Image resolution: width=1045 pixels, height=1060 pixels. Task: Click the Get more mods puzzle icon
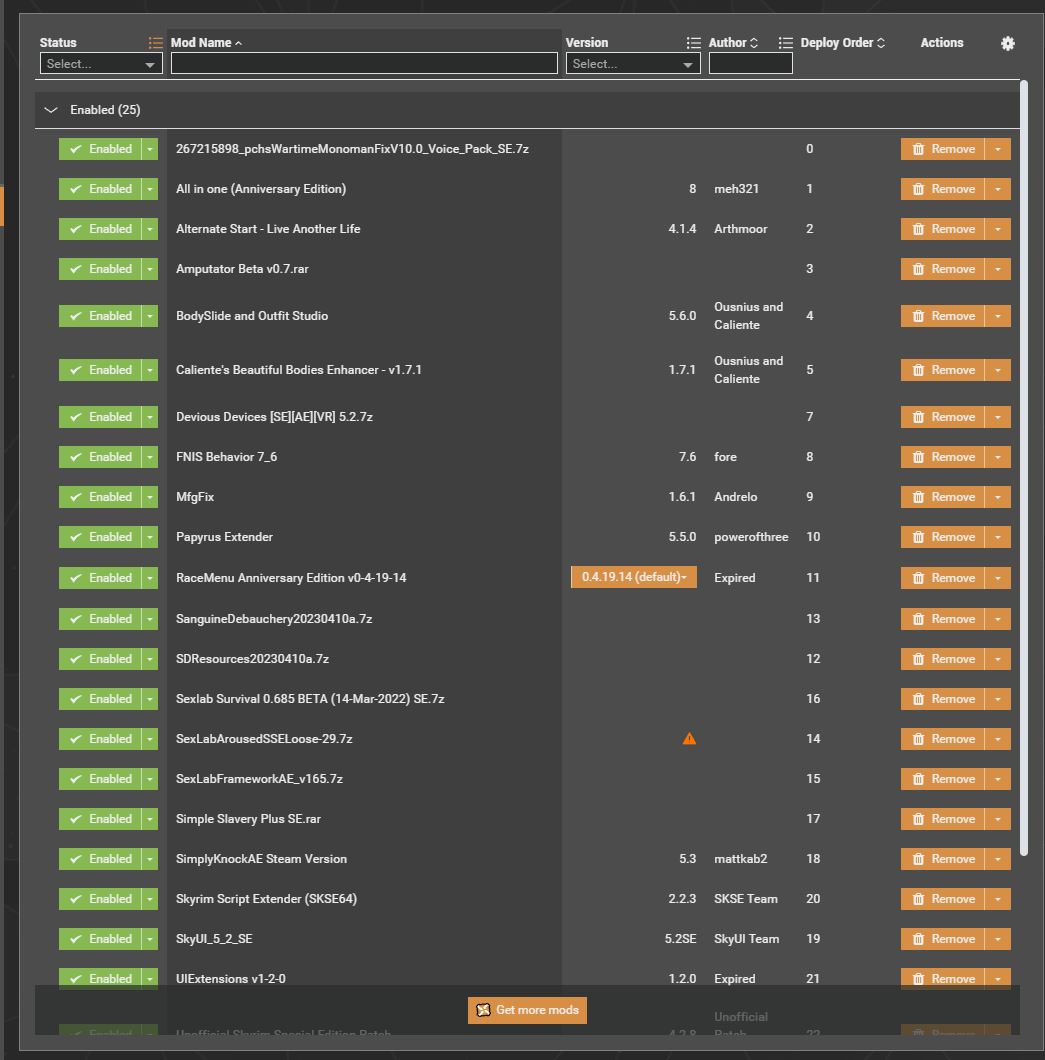tap(483, 1010)
